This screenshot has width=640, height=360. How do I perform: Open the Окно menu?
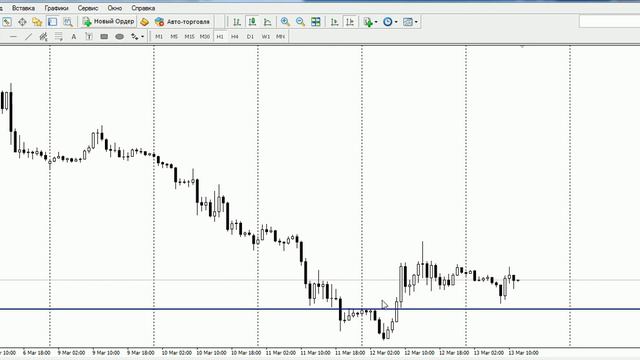(x=115, y=8)
